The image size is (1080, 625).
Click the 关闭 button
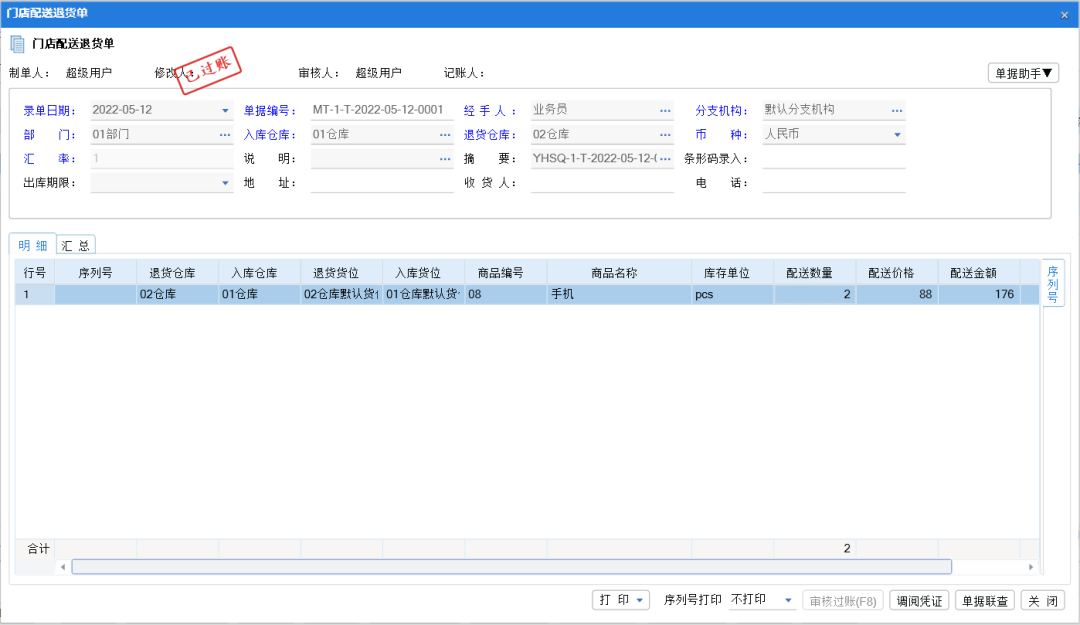(x=1043, y=600)
